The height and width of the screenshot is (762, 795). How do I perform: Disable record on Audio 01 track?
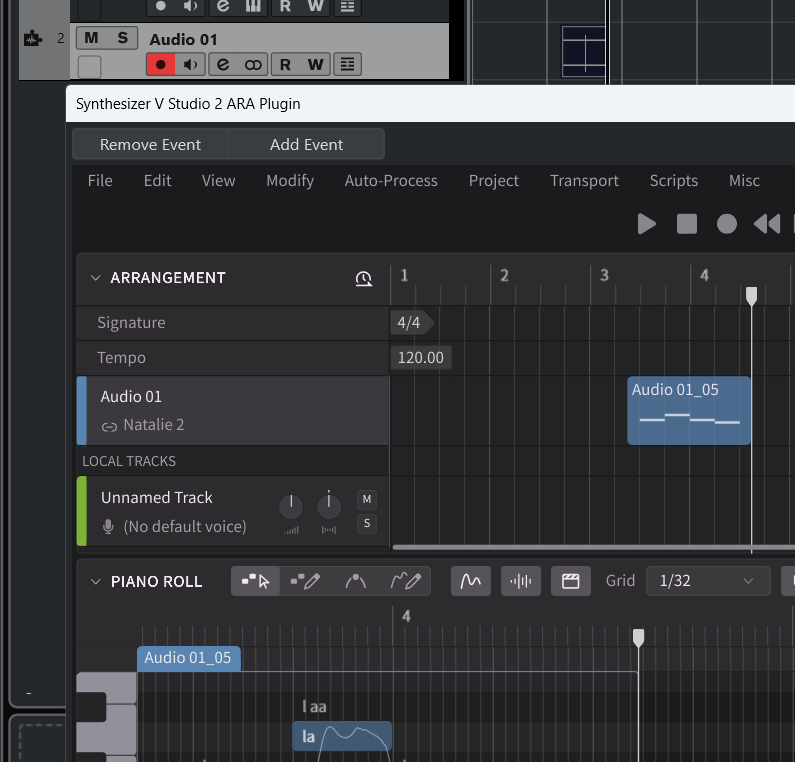point(161,65)
